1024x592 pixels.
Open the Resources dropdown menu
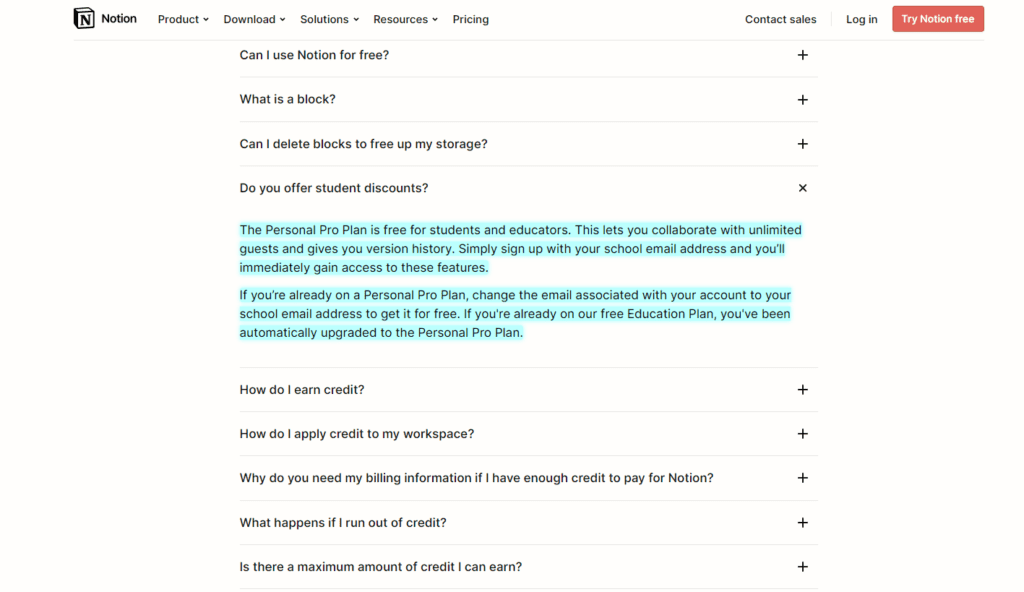[405, 19]
